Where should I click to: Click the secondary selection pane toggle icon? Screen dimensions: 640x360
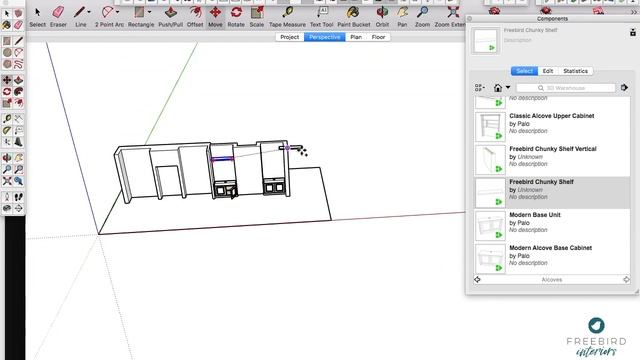633,32
